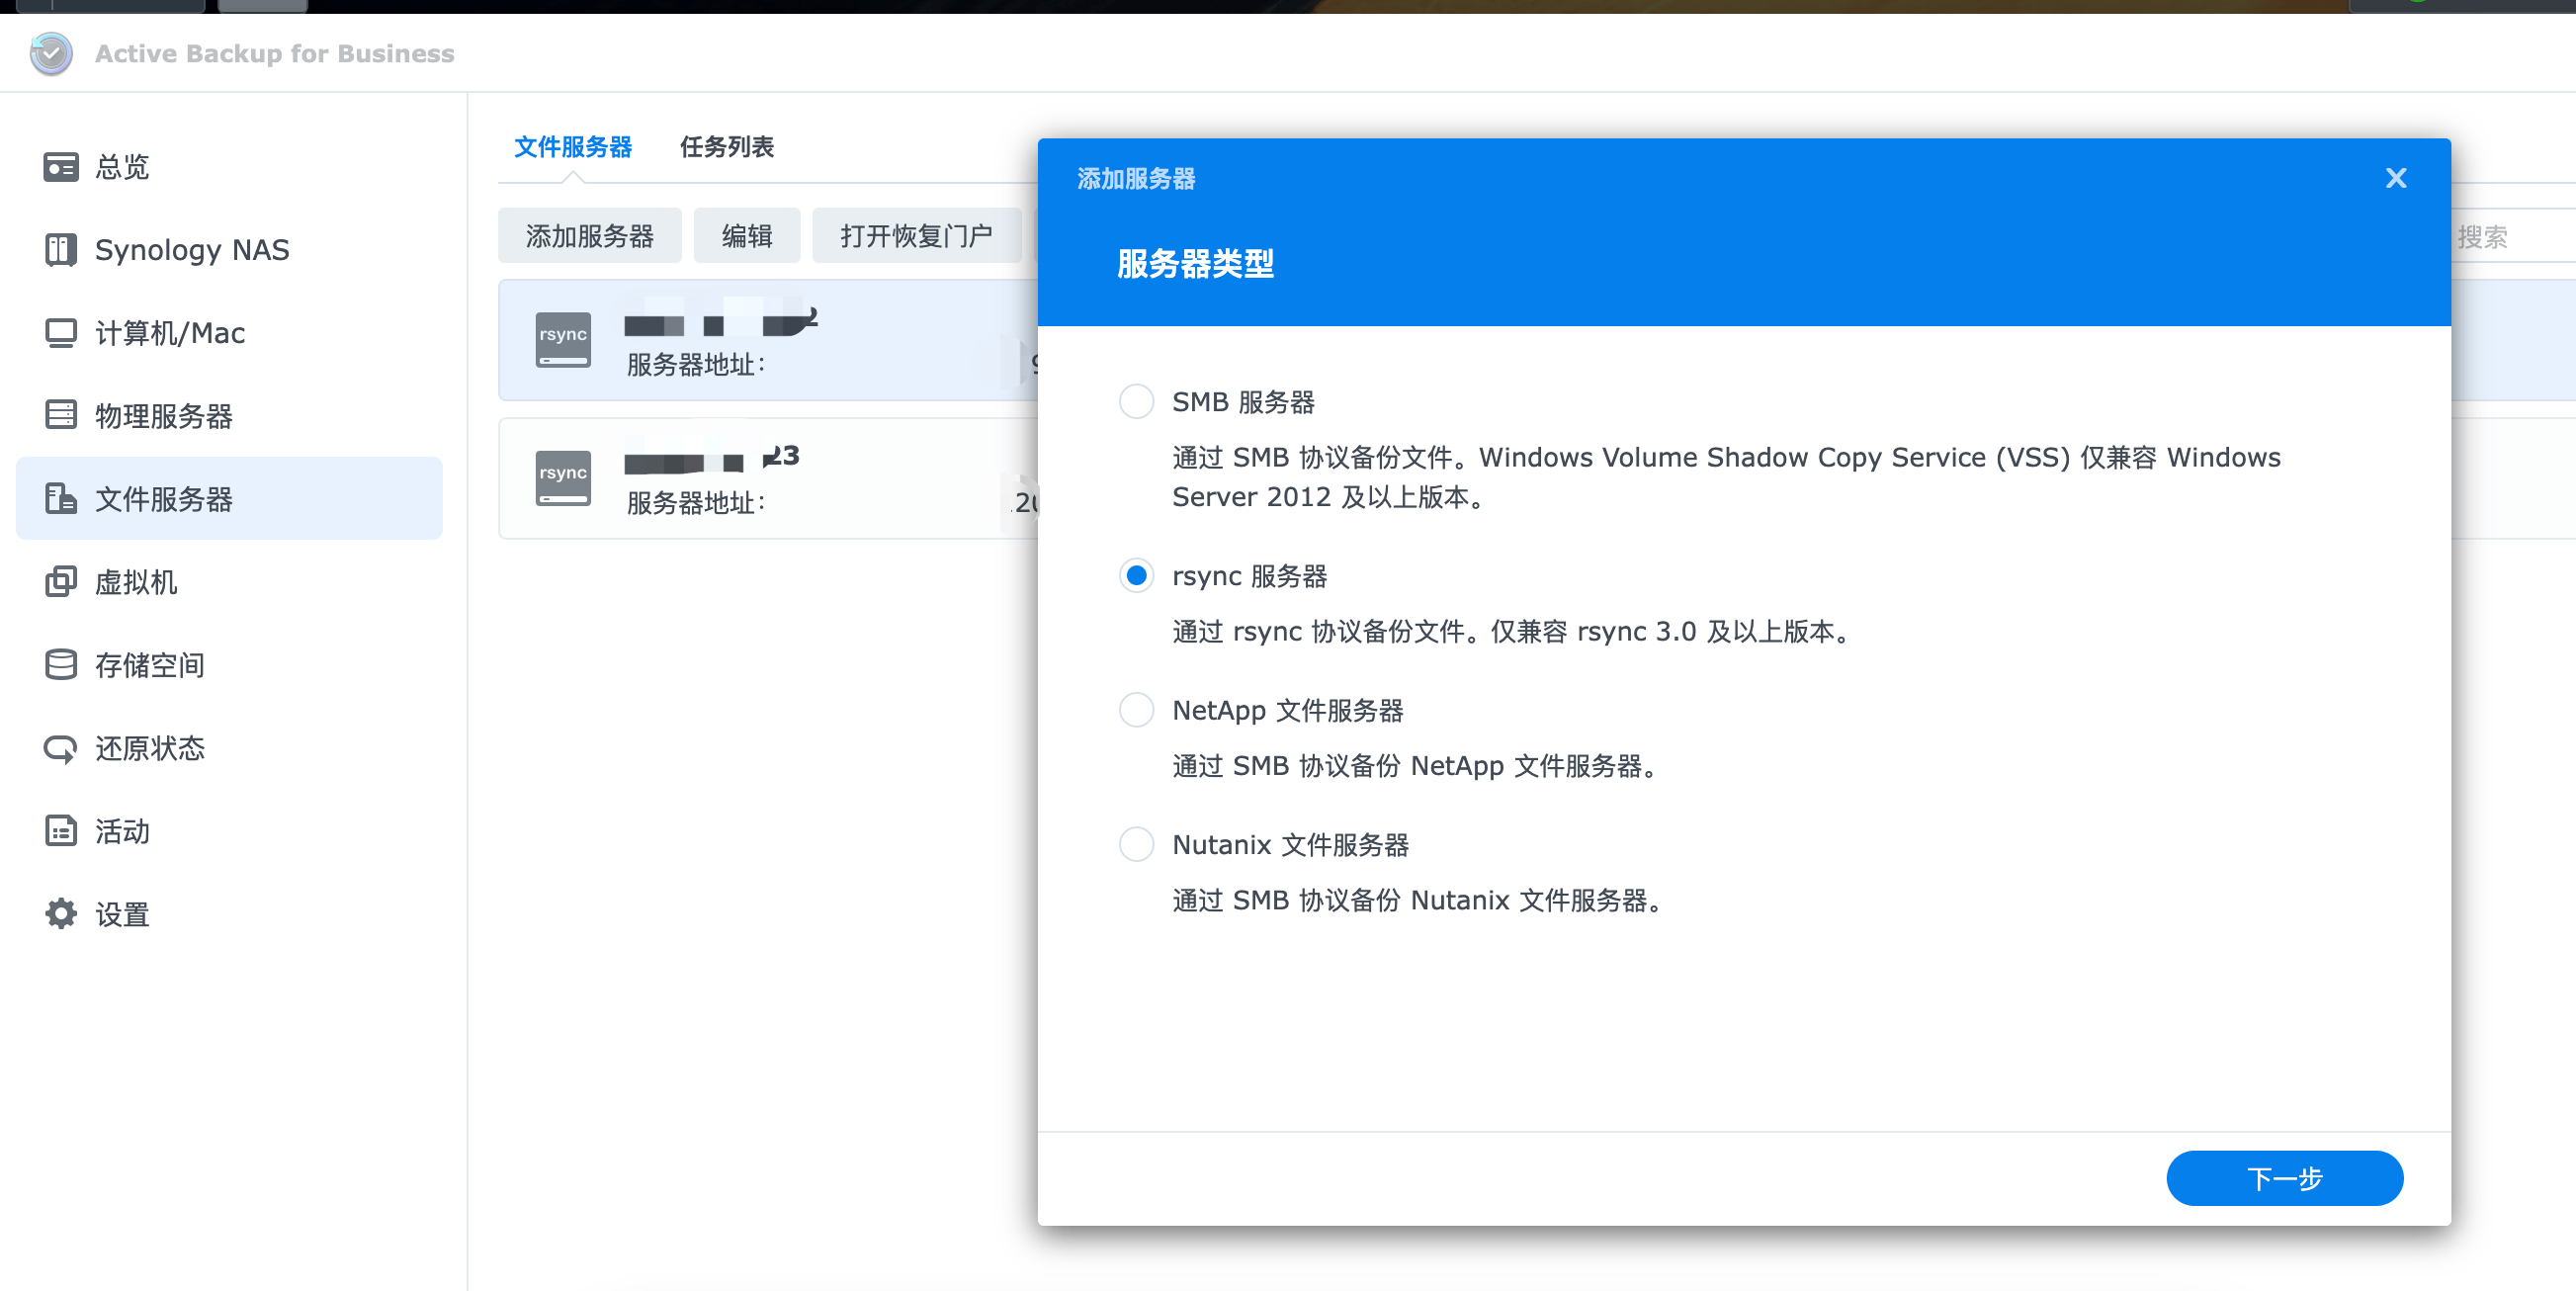Go to Synology NAS sidebar entry
The height and width of the screenshot is (1291, 2576).
(229, 250)
